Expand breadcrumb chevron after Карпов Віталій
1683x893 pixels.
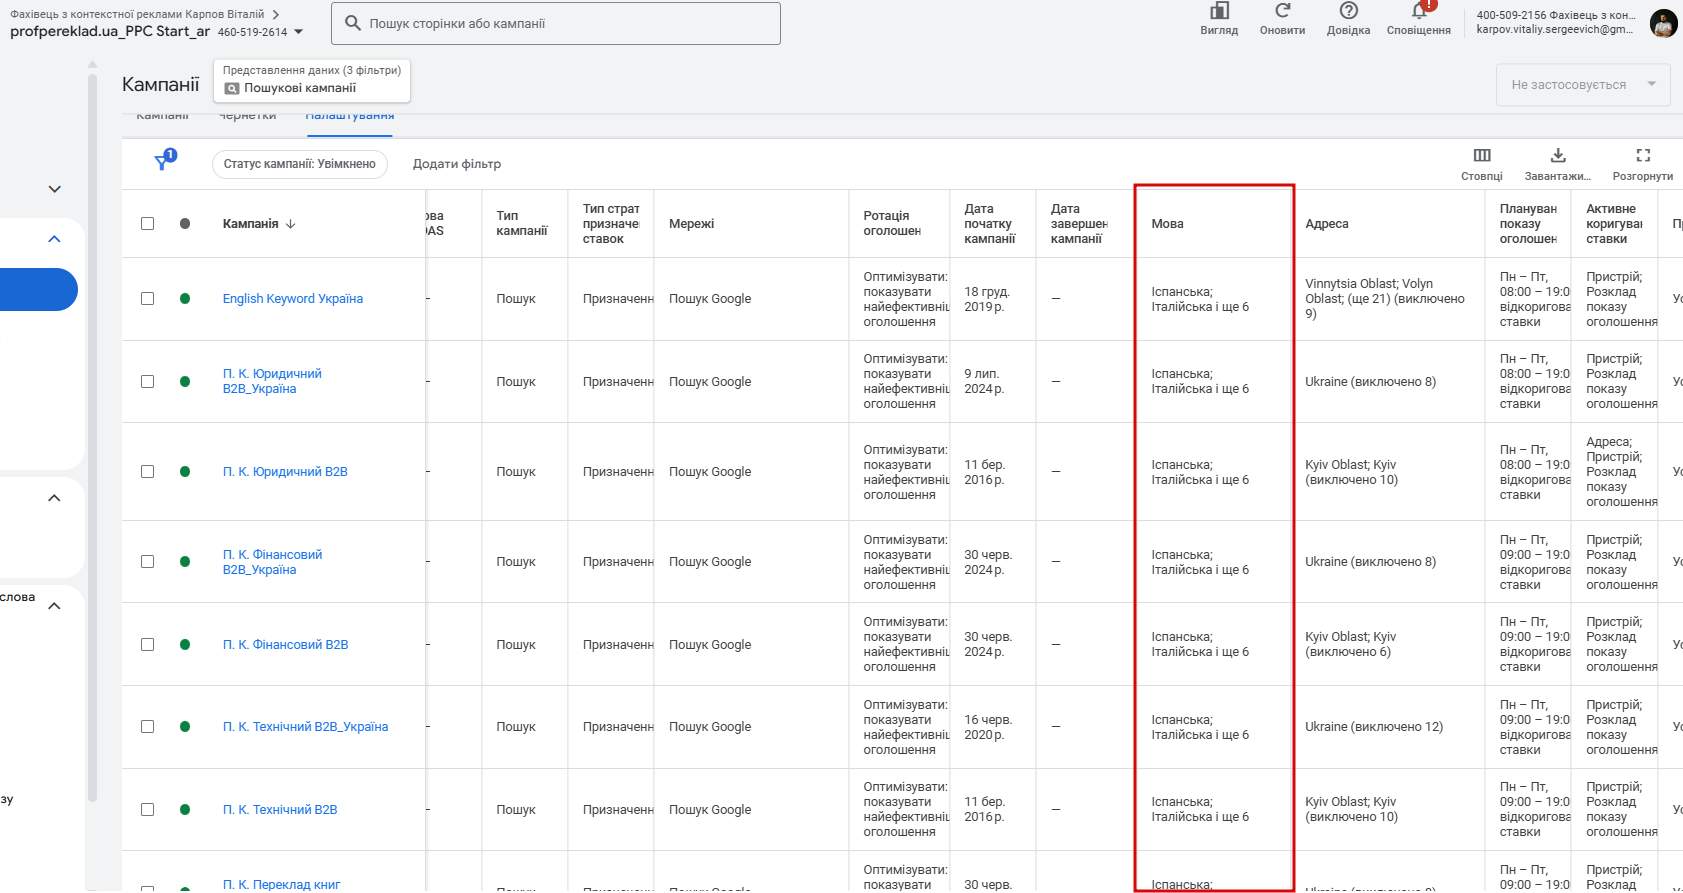pos(276,14)
